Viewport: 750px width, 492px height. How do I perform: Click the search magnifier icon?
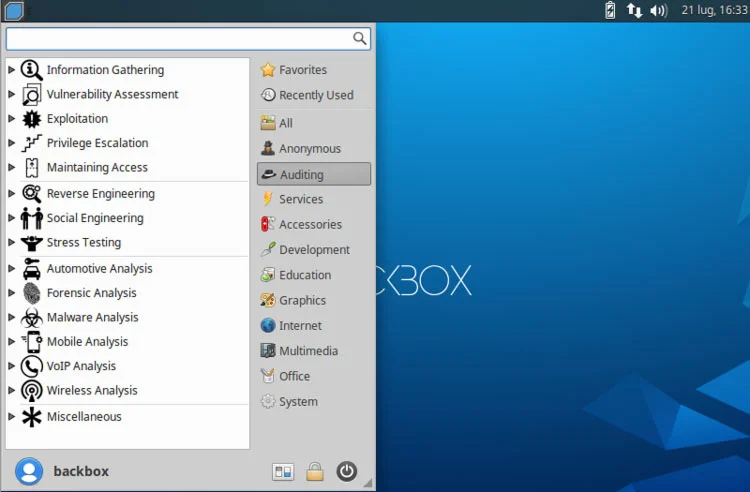[359, 38]
